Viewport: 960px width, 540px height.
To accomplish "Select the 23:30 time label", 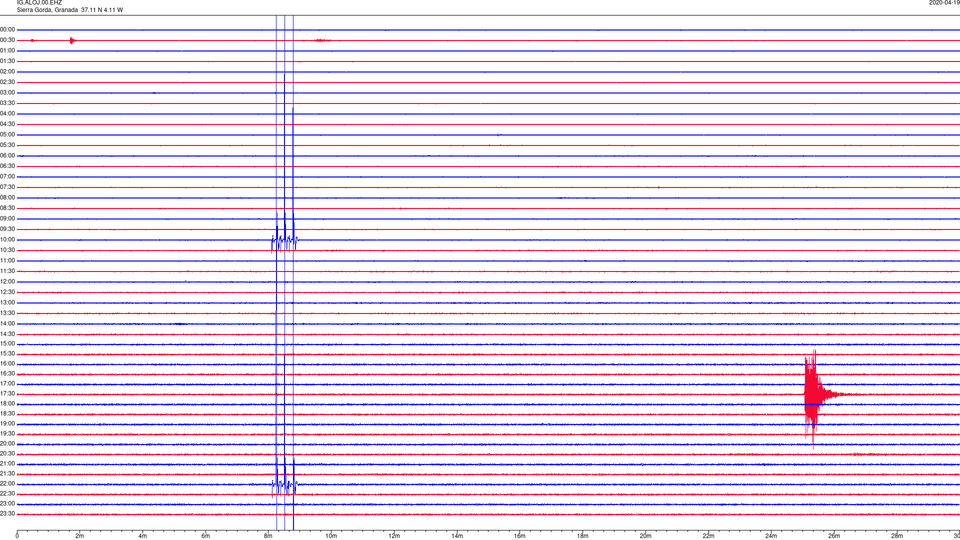I will [x=7, y=514].
